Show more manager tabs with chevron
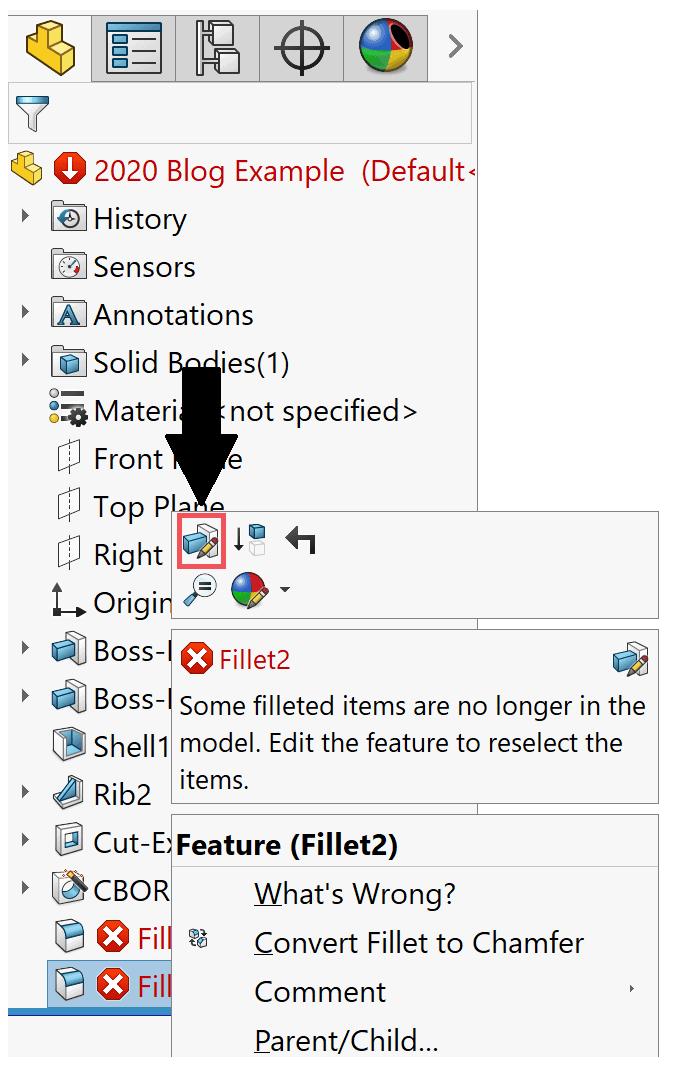Image resolution: width=698 pixels, height=1069 pixels. coord(455,47)
